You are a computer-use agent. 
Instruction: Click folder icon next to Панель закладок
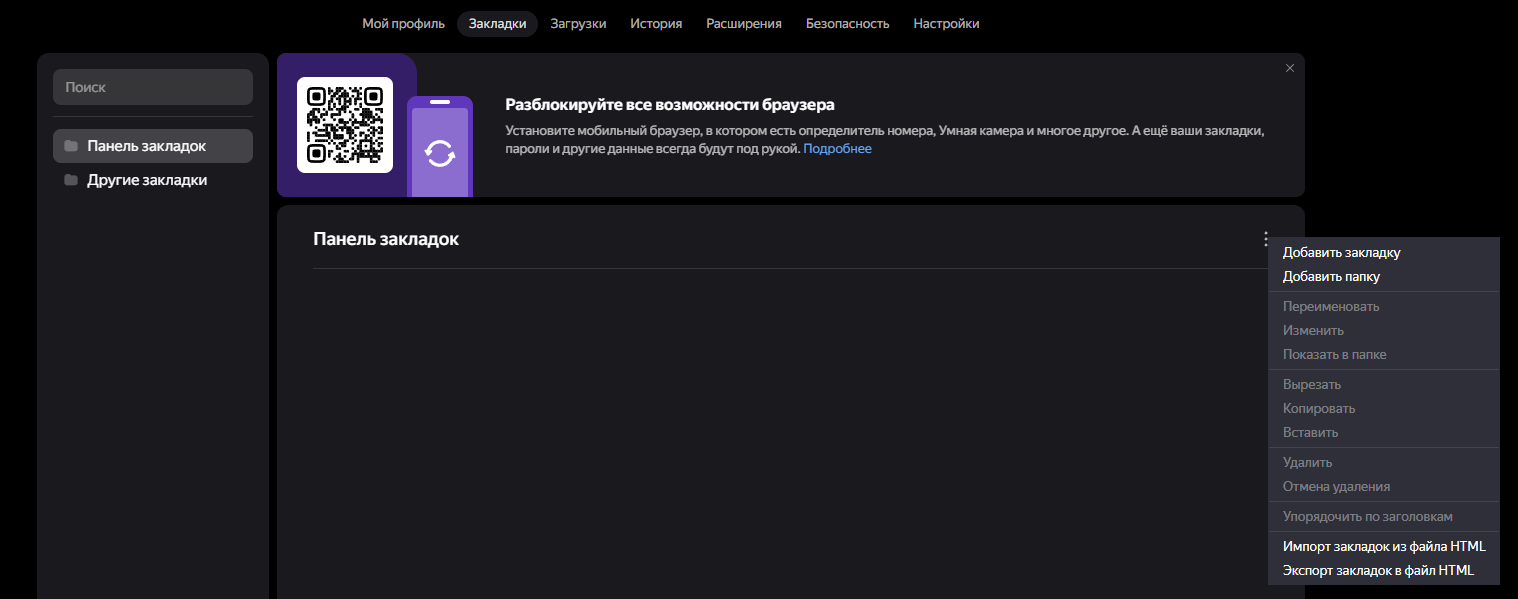[70, 146]
